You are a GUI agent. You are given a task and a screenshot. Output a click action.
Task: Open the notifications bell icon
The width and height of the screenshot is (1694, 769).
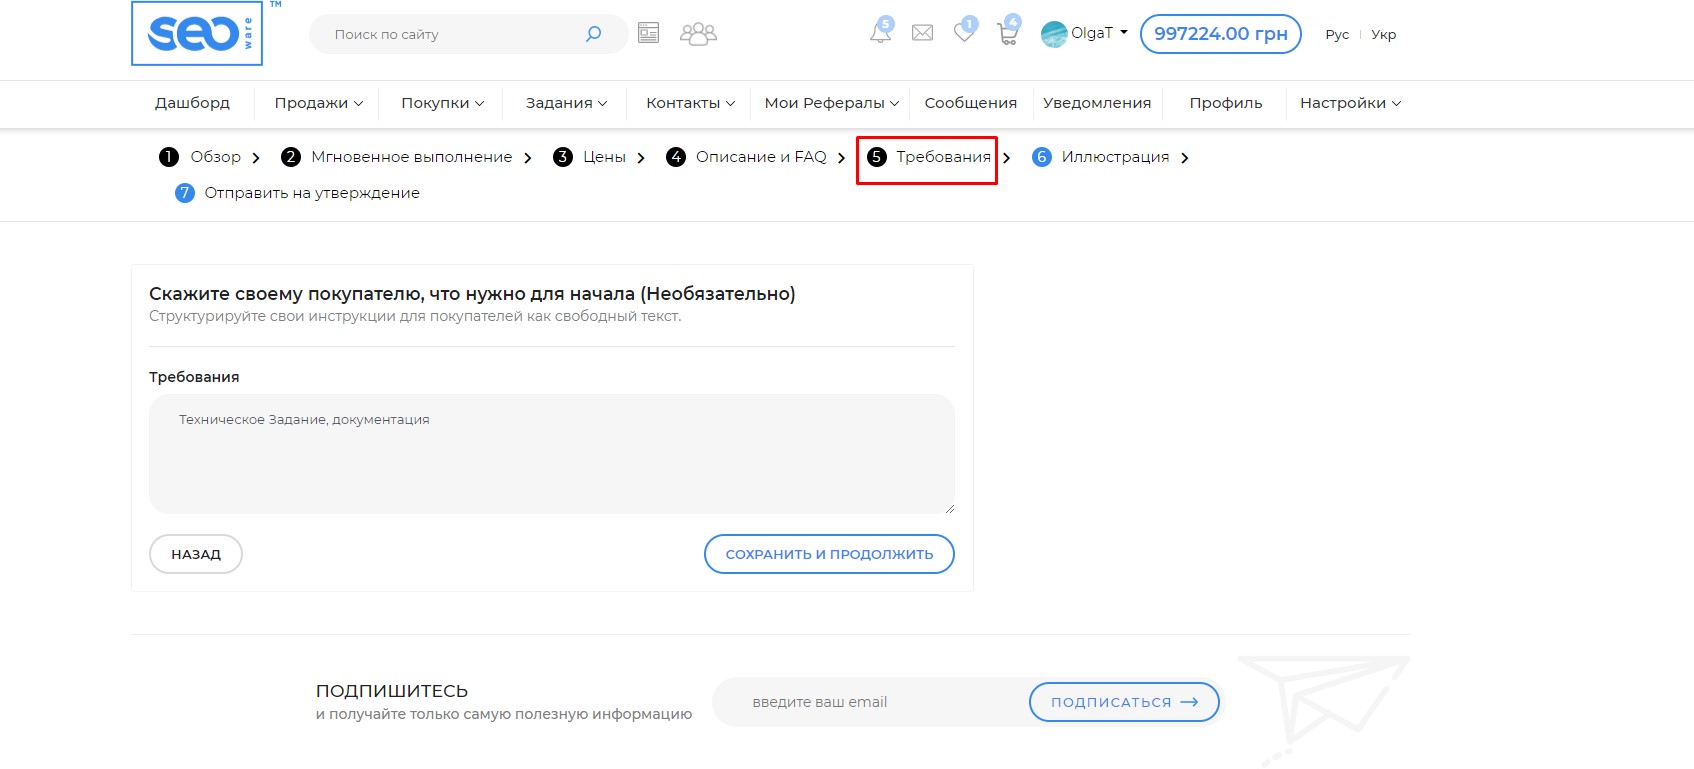tap(880, 33)
